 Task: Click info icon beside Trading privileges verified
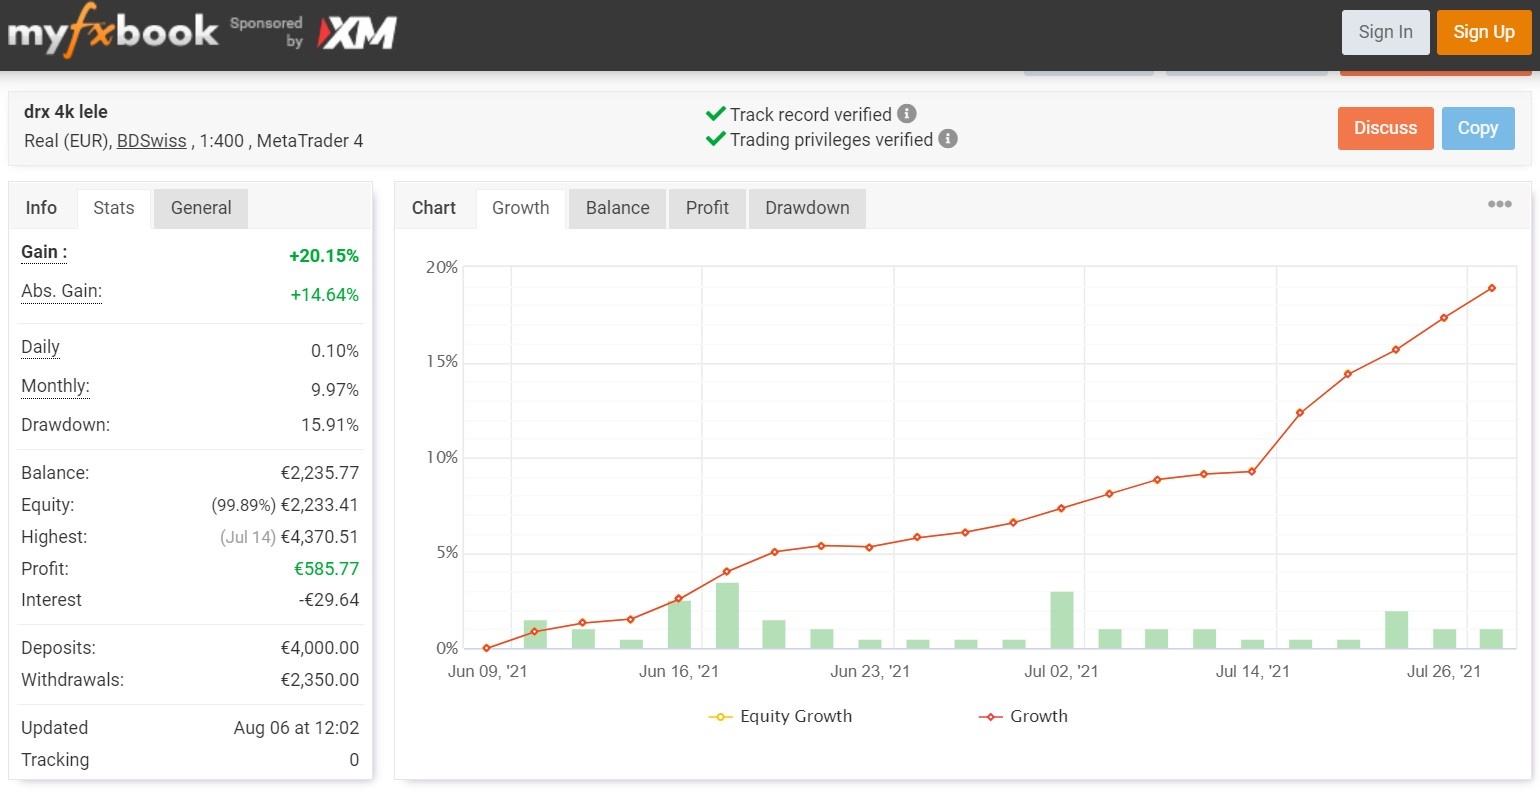pyautogui.click(x=948, y=139)
